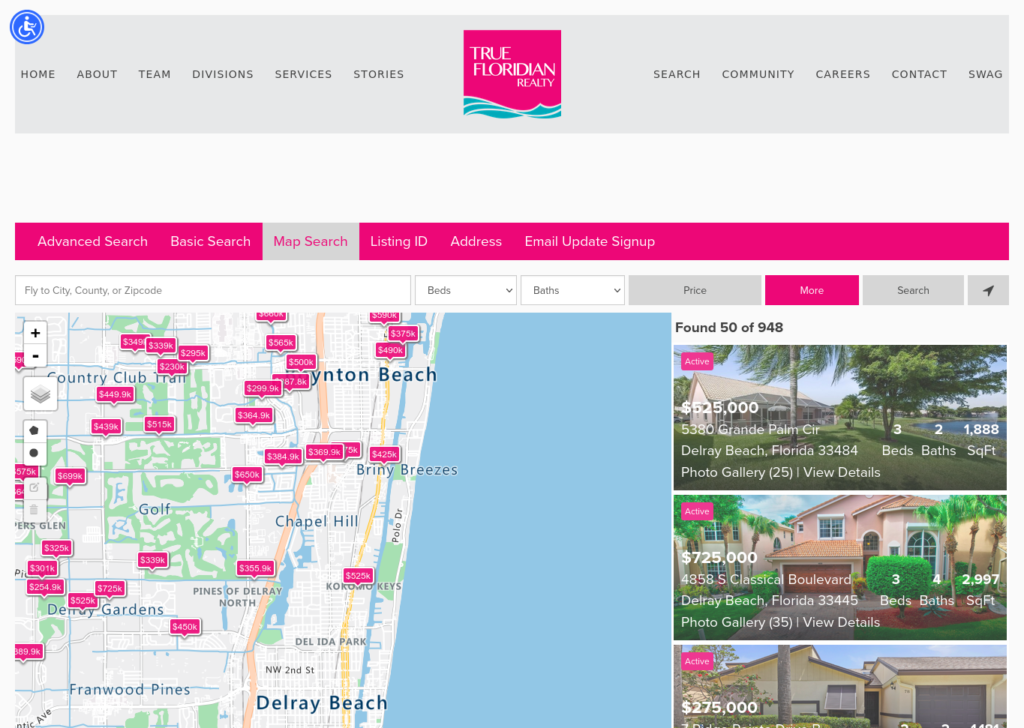
Task: Click the locate me arrow button
Action: [x=988, y=291]
